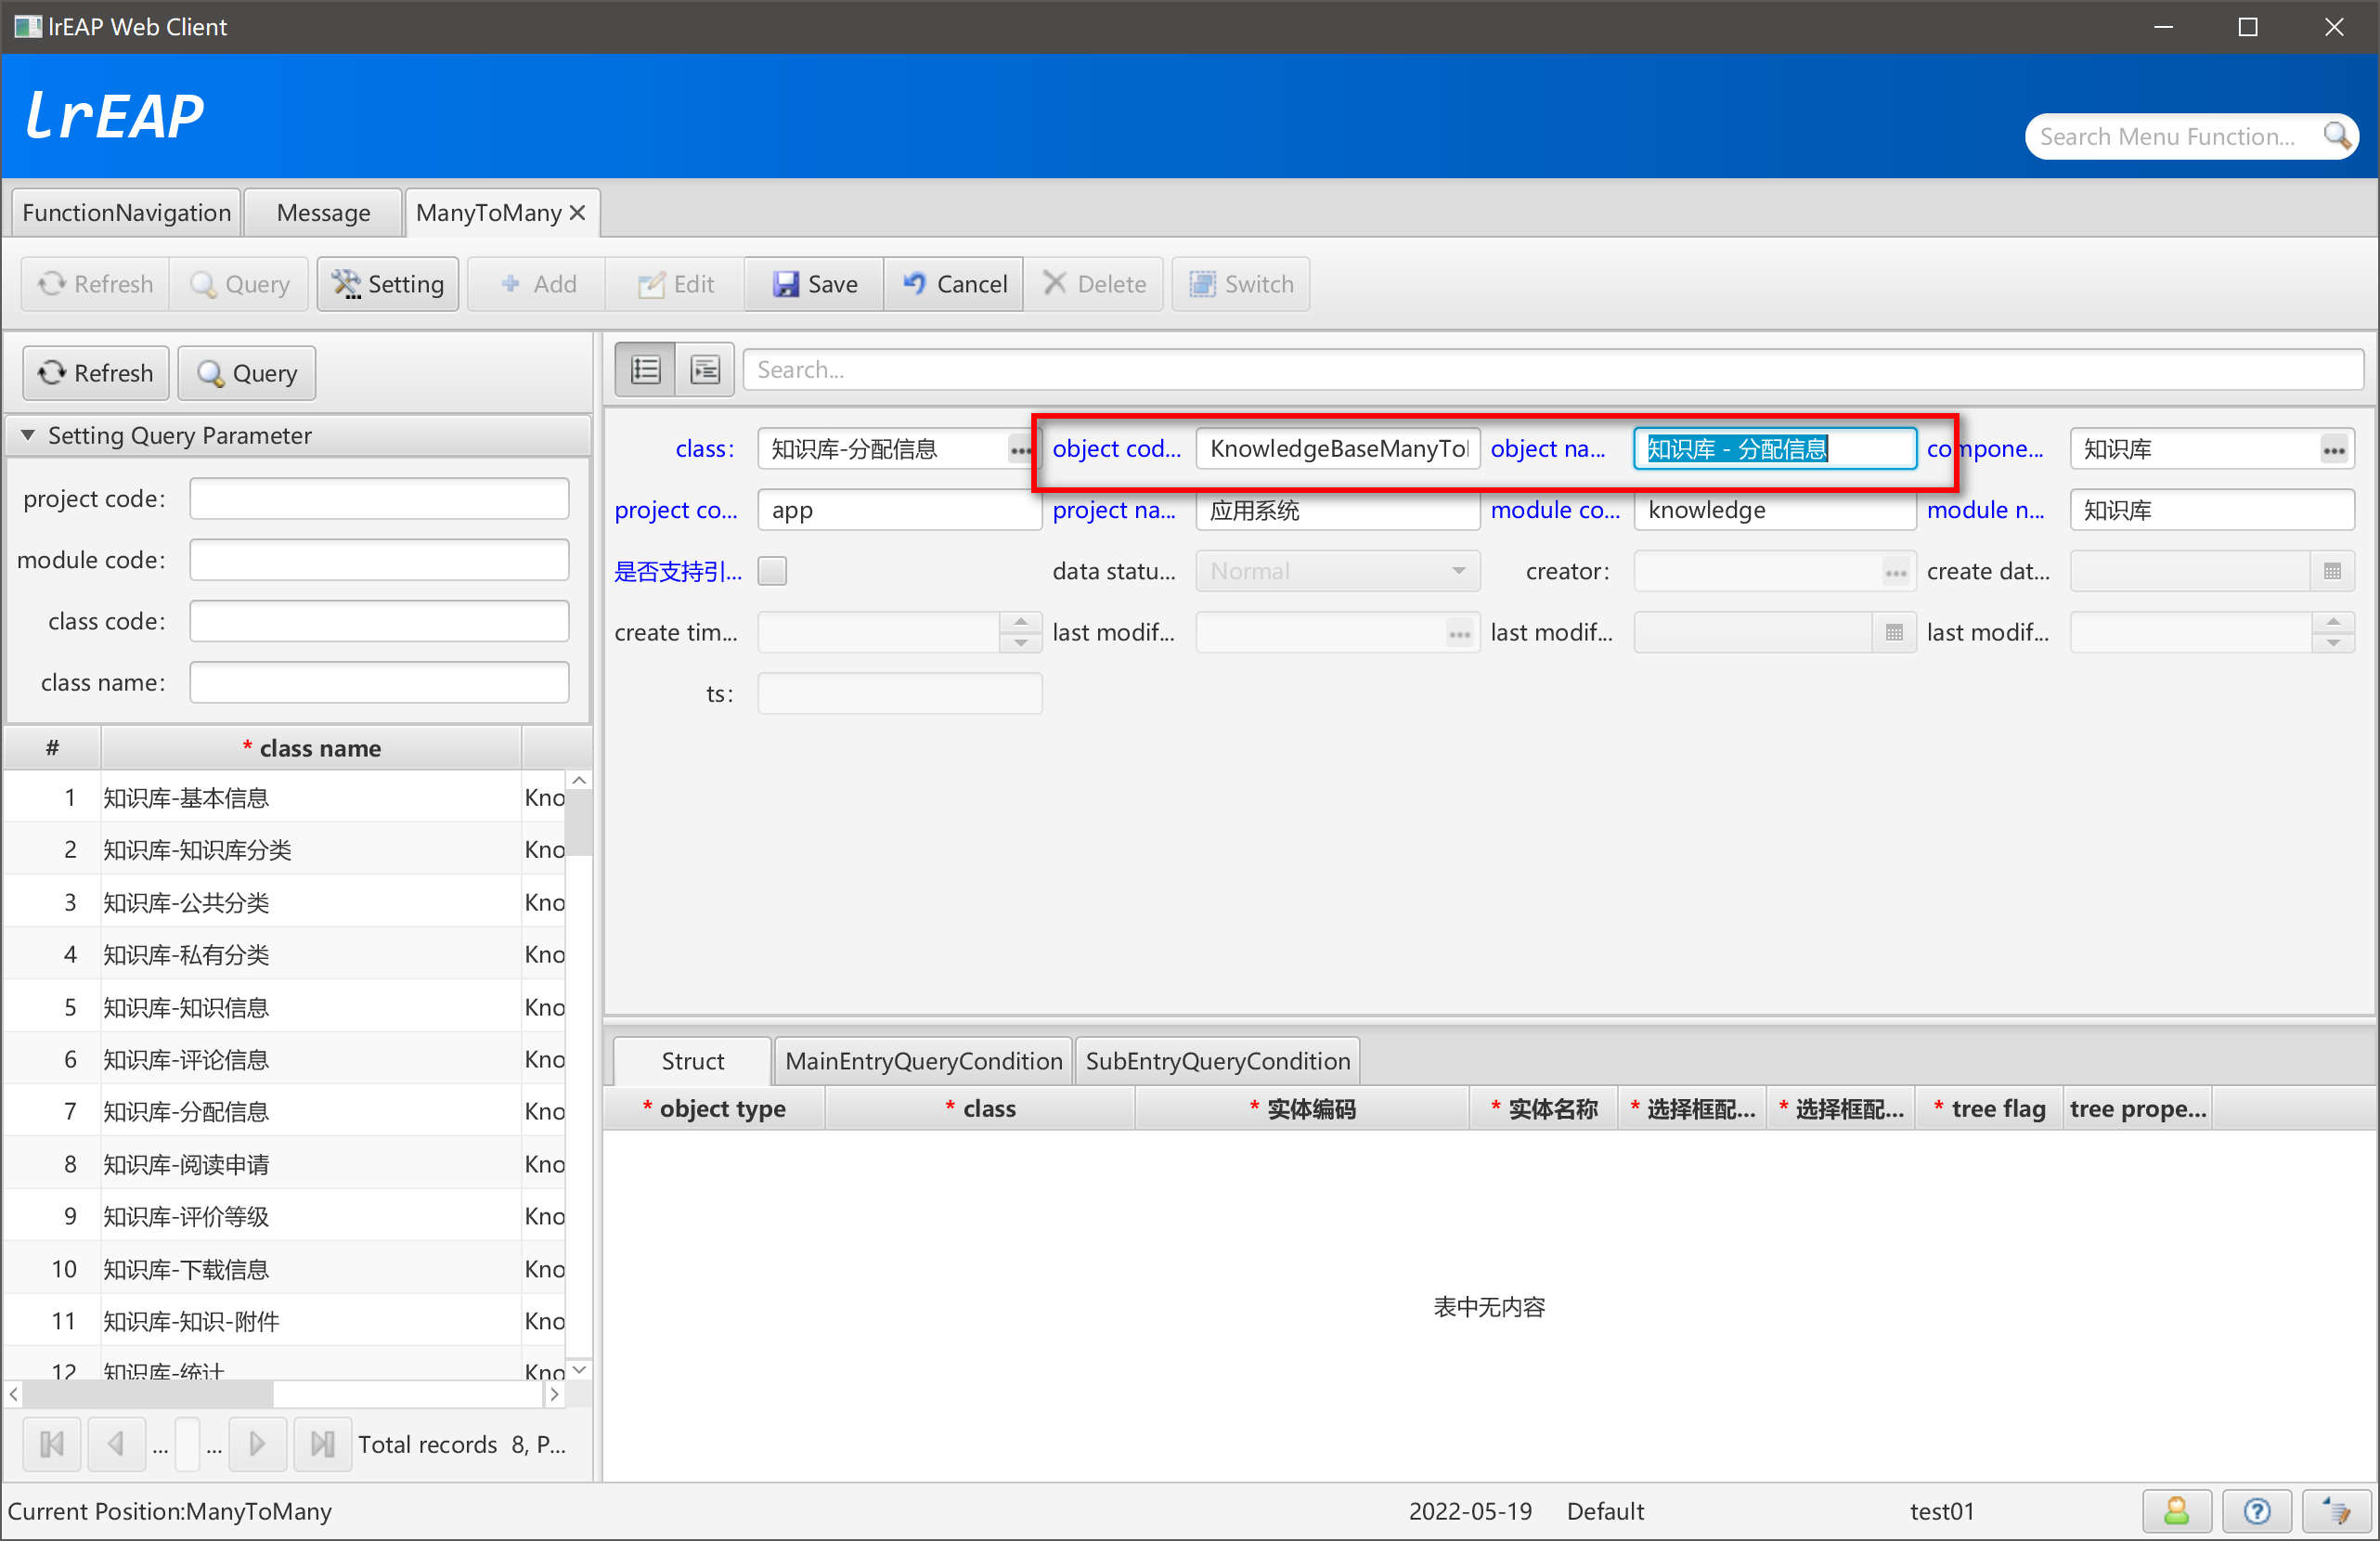Image resolution: width=2380 pixels, height=1541 pixels.
Task: Open class lookup ellipsis button
Action: point(1020,450)
